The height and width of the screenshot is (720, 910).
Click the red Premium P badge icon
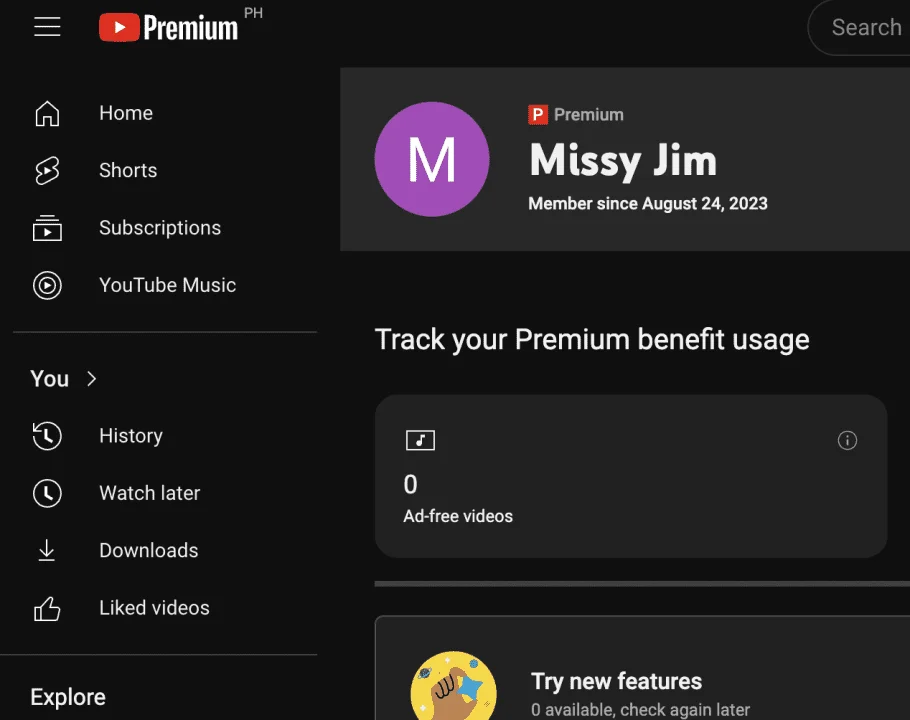(537, 115)
